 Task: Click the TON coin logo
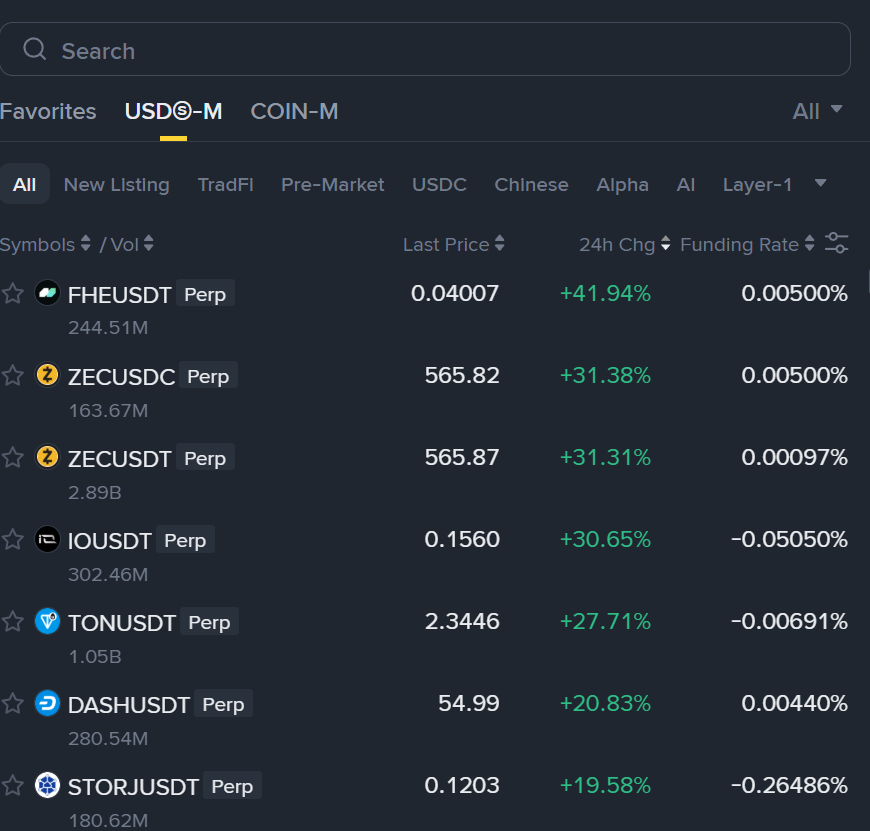click(x=47, y=621)
